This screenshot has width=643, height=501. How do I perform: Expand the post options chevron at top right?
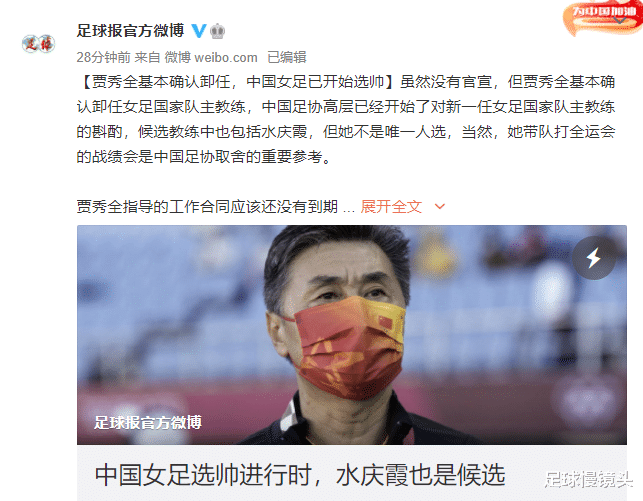pos(620,19)
